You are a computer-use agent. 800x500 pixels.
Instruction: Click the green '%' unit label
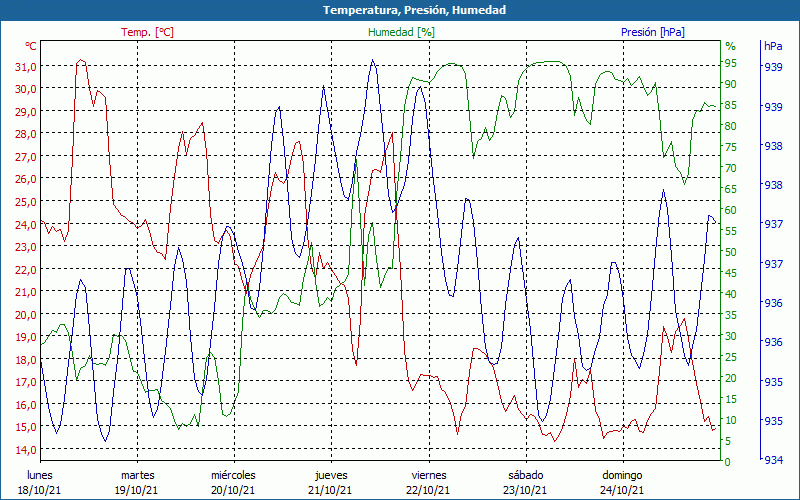click(731, 46)
